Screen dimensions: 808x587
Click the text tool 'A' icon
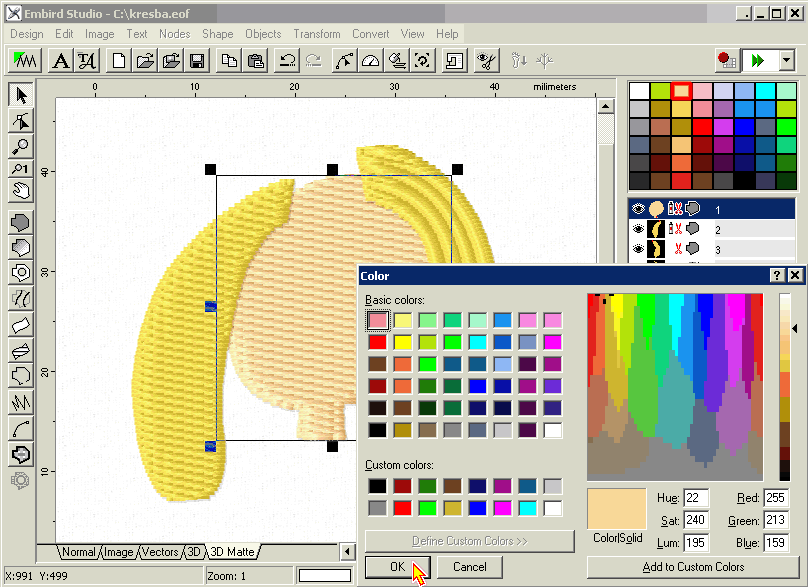(61, 61)
